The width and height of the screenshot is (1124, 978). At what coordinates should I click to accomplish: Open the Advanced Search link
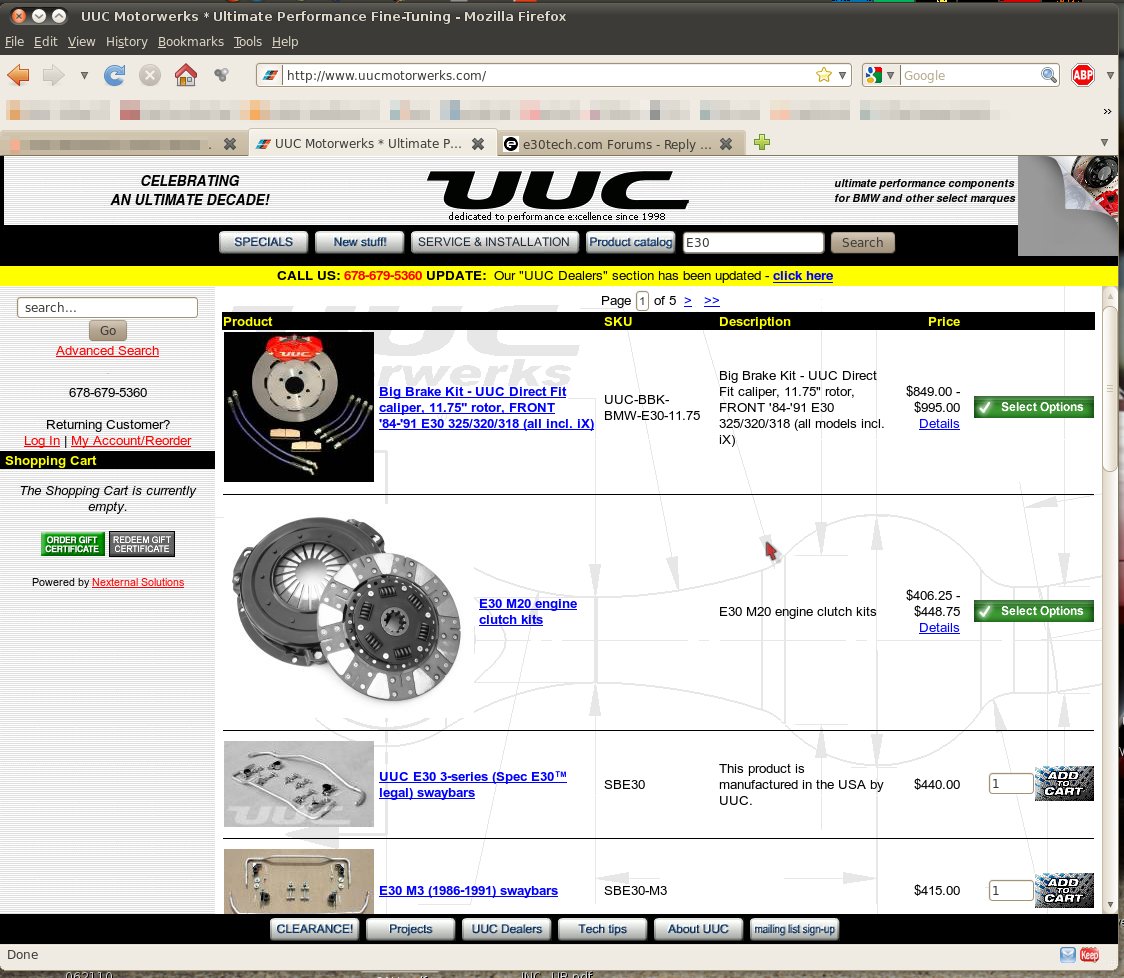[x=108, y=351]
